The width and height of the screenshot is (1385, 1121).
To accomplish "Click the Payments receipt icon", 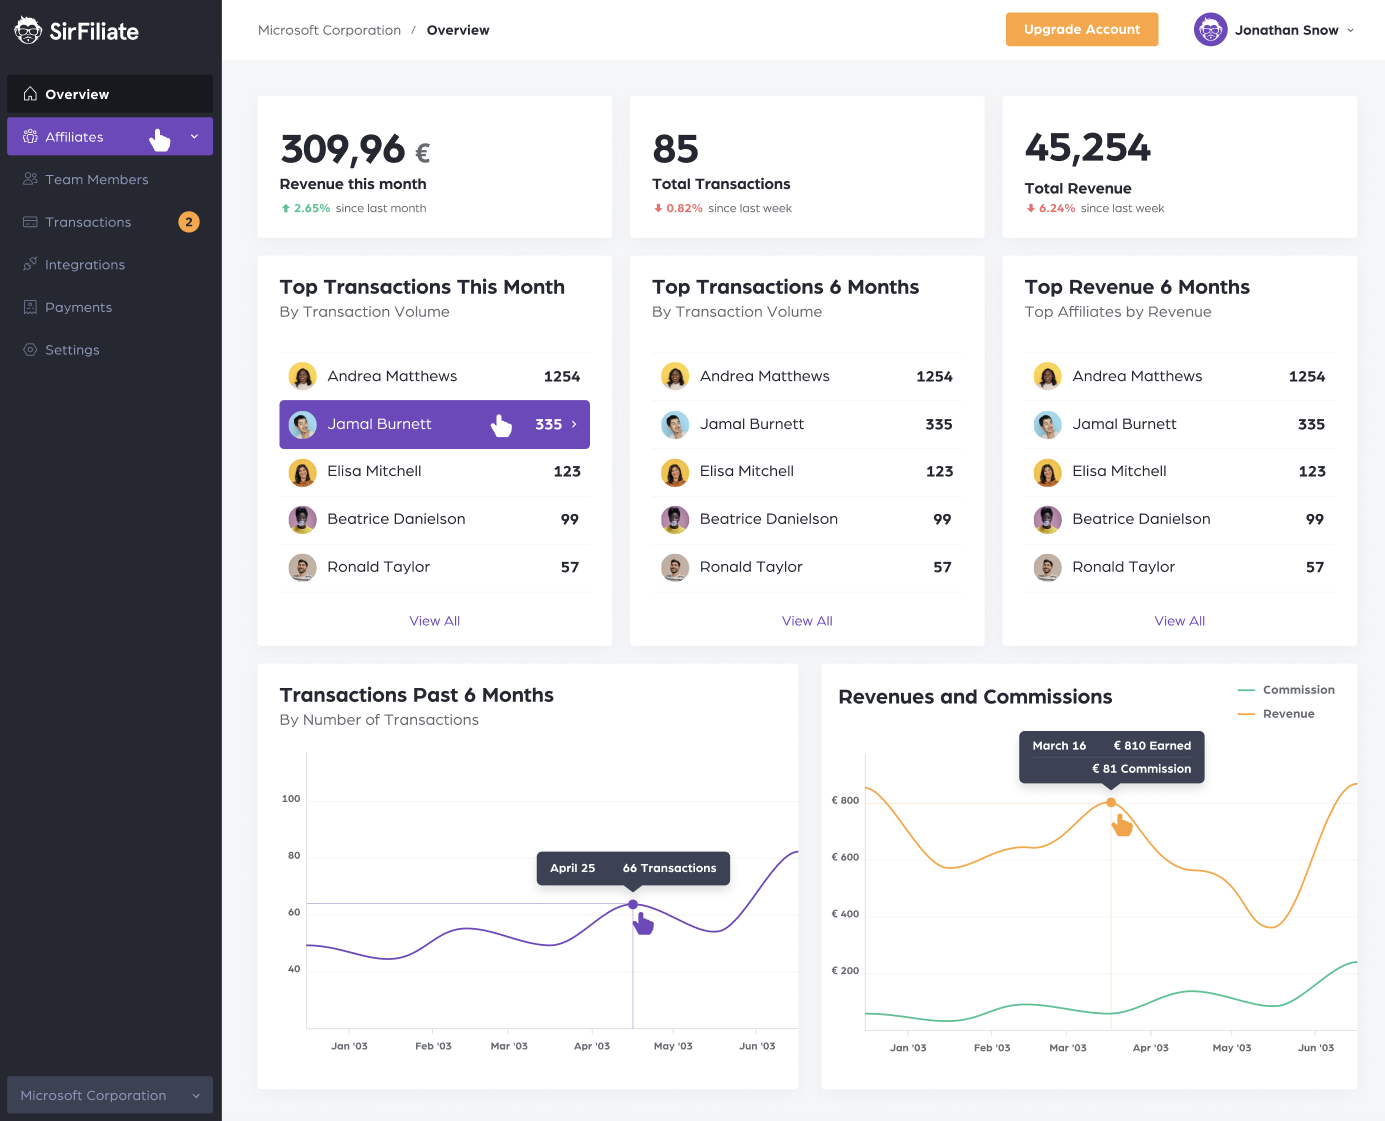I will (30, 307).
